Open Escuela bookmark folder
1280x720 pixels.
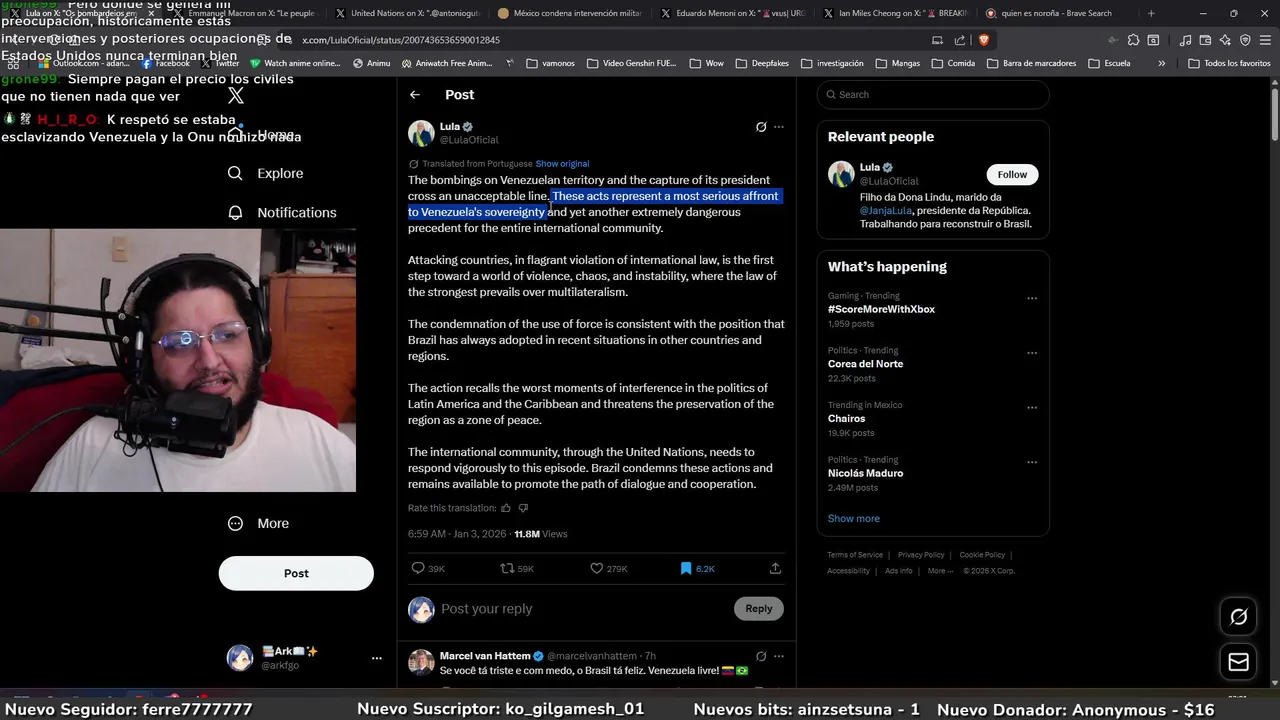pos(1109,63)
